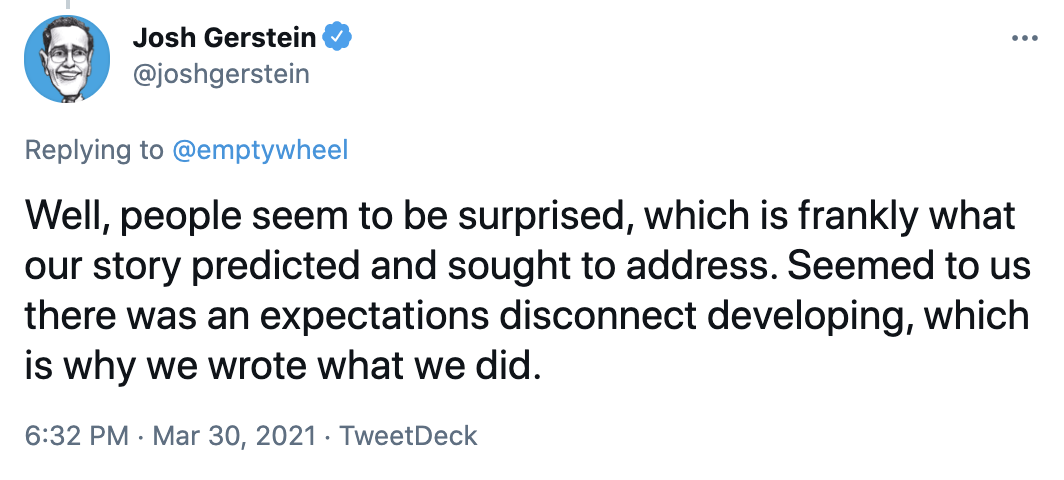The image size is (1064, 480).
Task: Click the thread connector line above avatar
Action: point(67,5)
